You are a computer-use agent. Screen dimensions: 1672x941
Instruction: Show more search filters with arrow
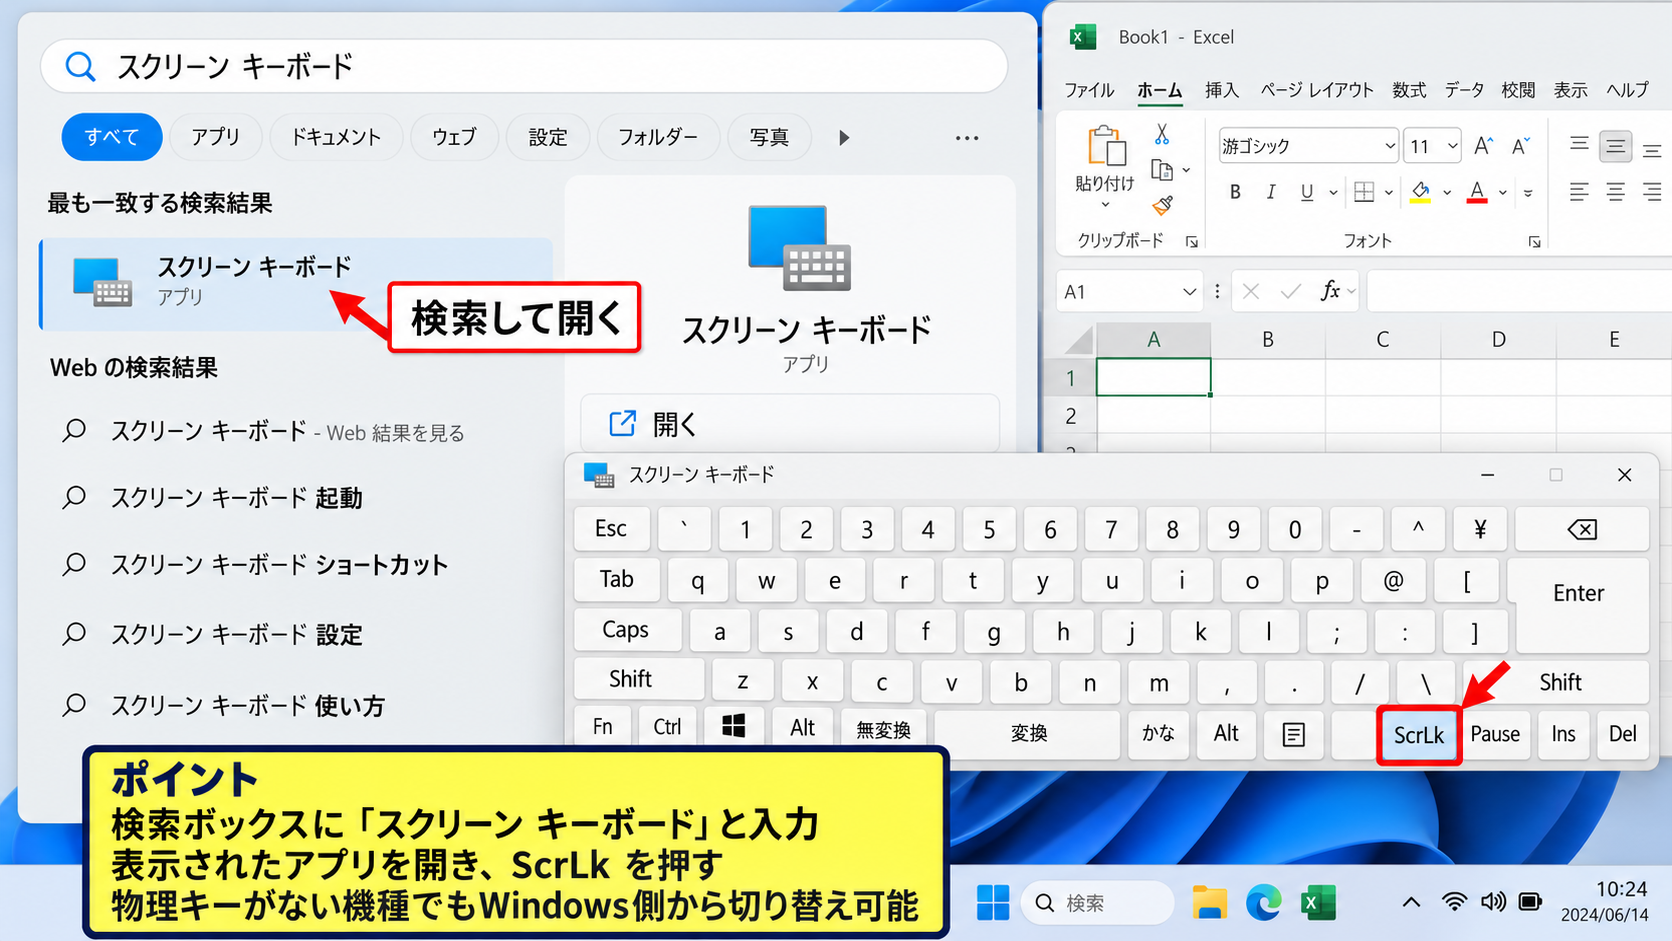pos(844,138)
